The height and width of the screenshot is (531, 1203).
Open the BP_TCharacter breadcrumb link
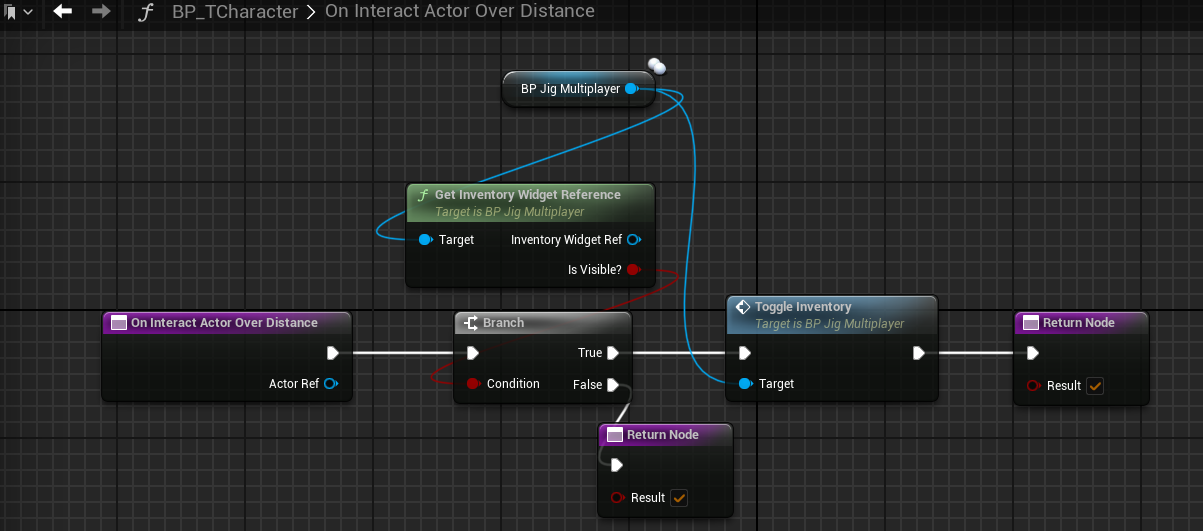(234, 12)
